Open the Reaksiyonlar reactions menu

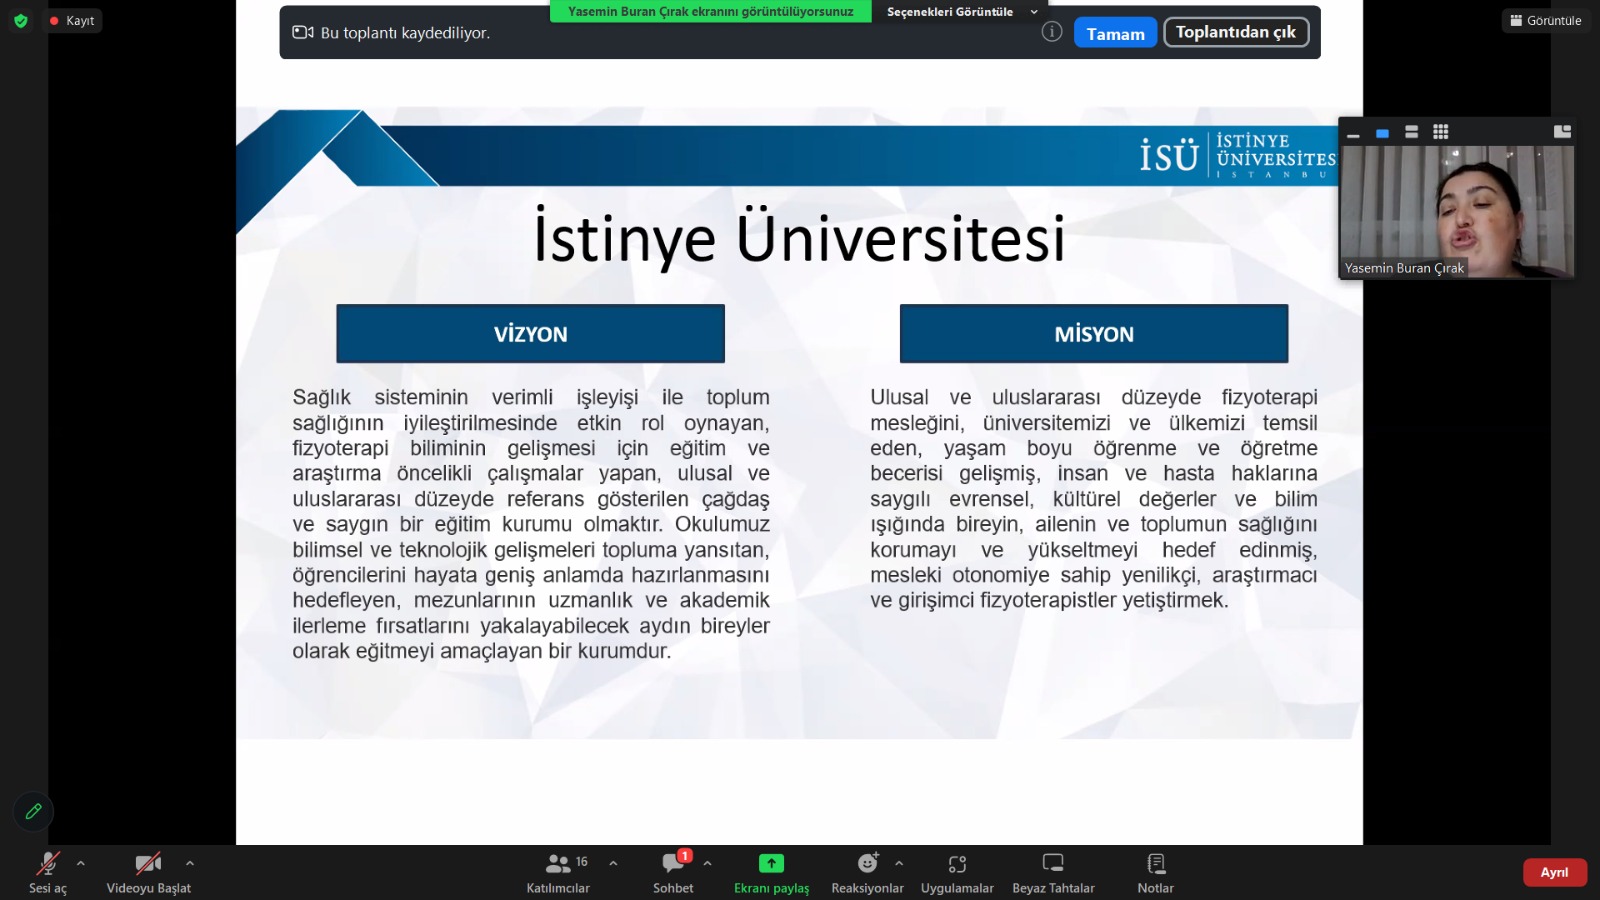click(x=867, y=872)
